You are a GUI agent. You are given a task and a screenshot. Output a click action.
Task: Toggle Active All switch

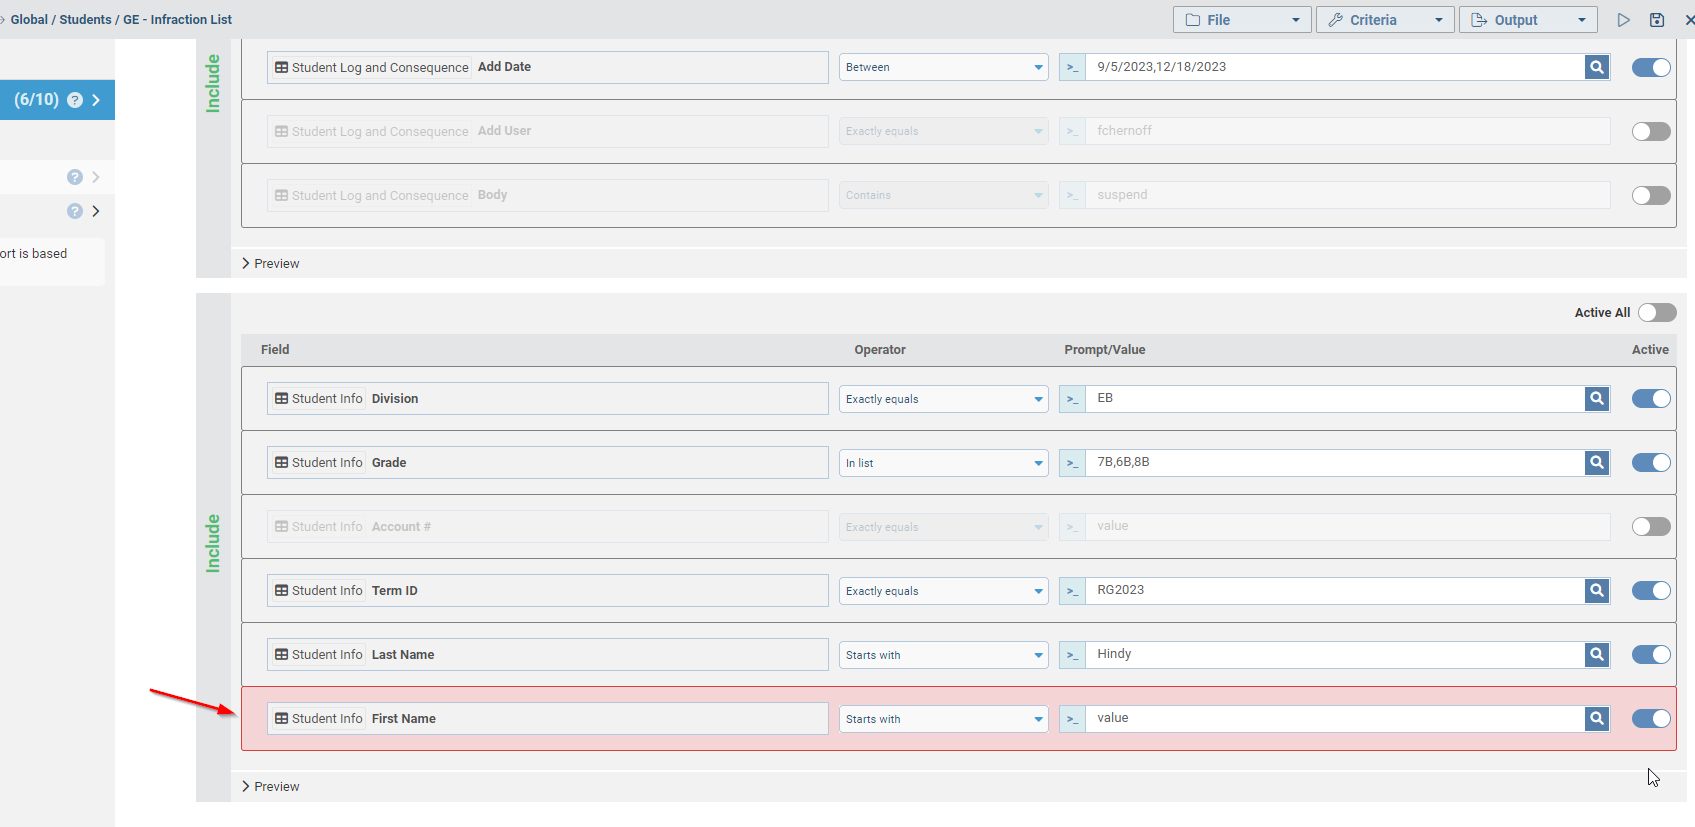[x=1657, y=312]
